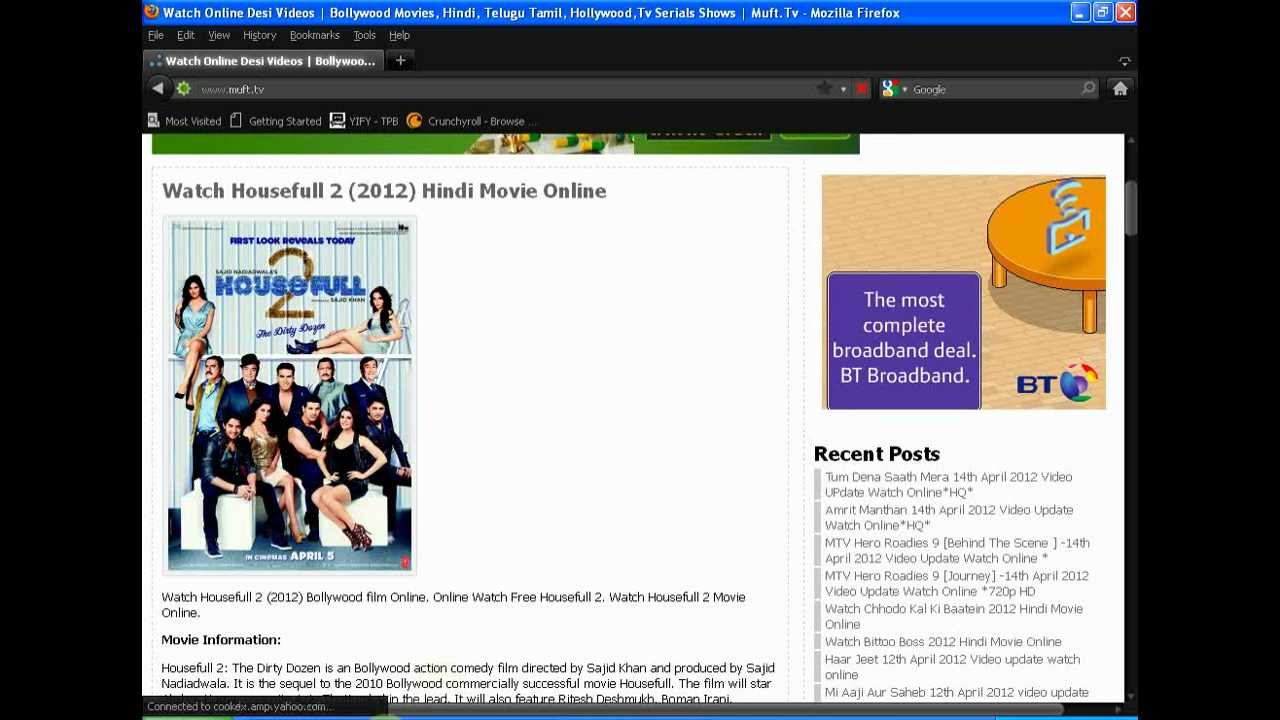Click the scrollbar down arrow

tap(1131, 696)
